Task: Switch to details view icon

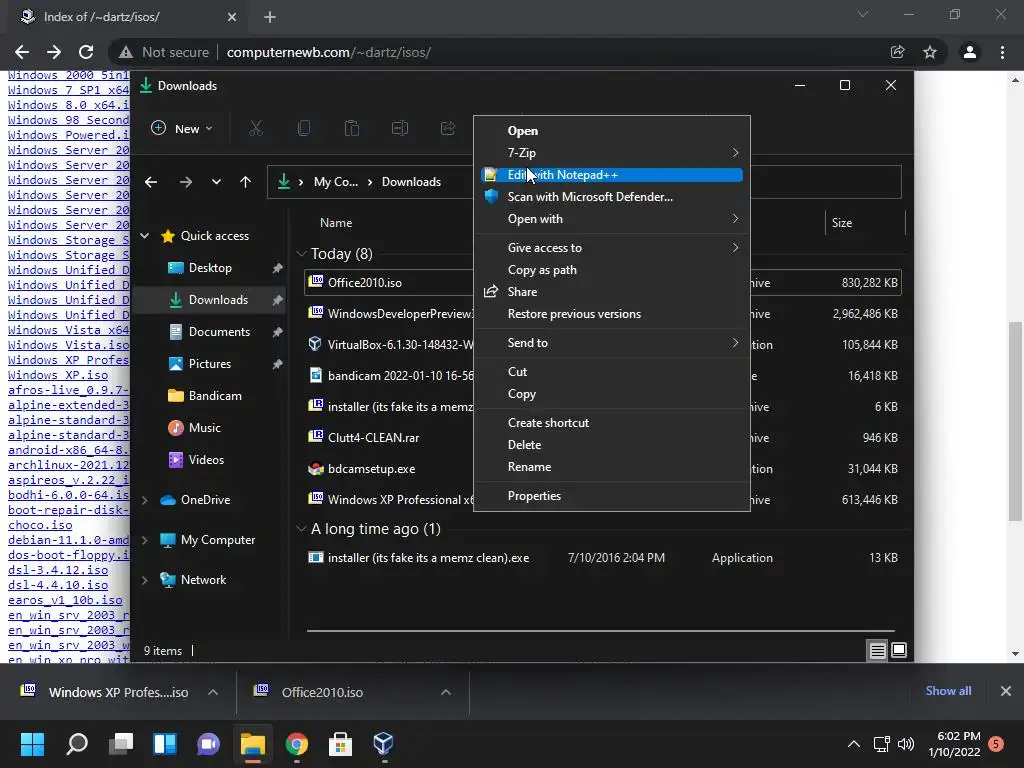Action: tap(877, 650)
